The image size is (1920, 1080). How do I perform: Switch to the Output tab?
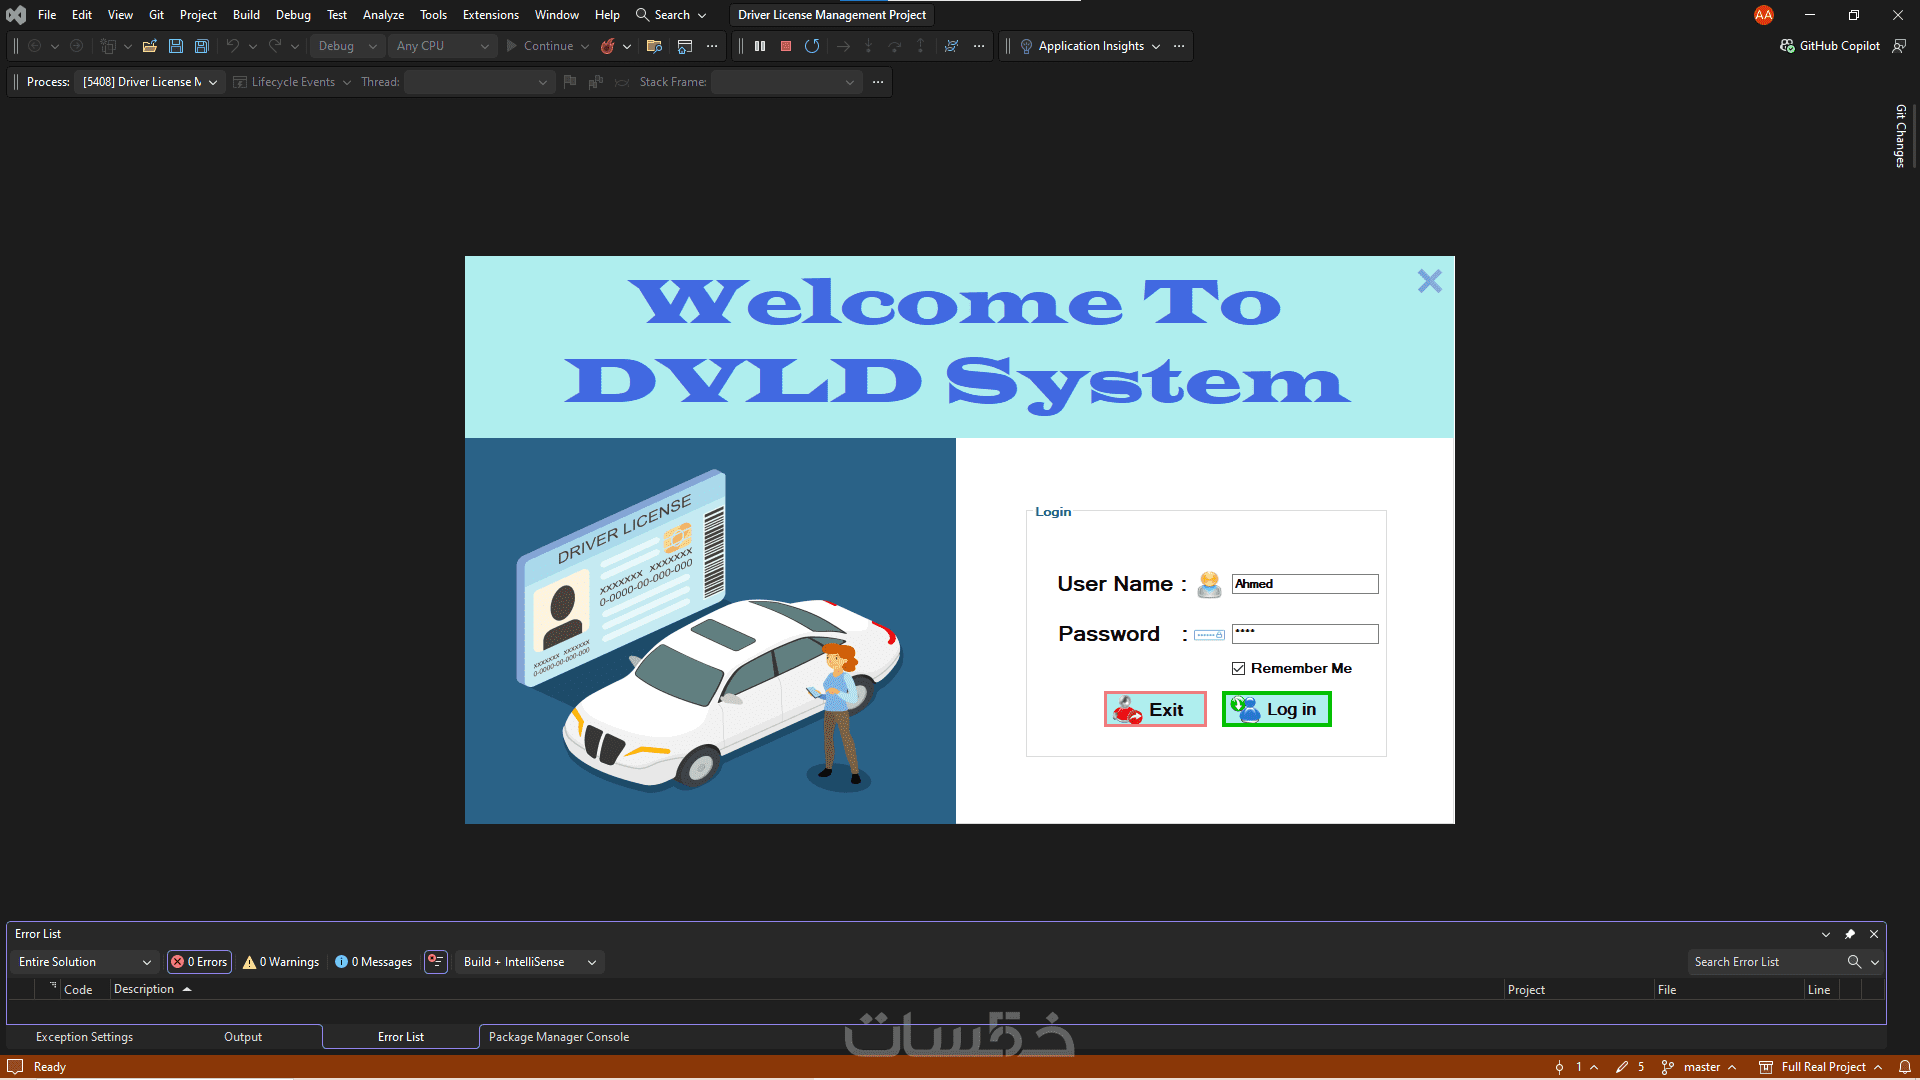coord(243,1037)
